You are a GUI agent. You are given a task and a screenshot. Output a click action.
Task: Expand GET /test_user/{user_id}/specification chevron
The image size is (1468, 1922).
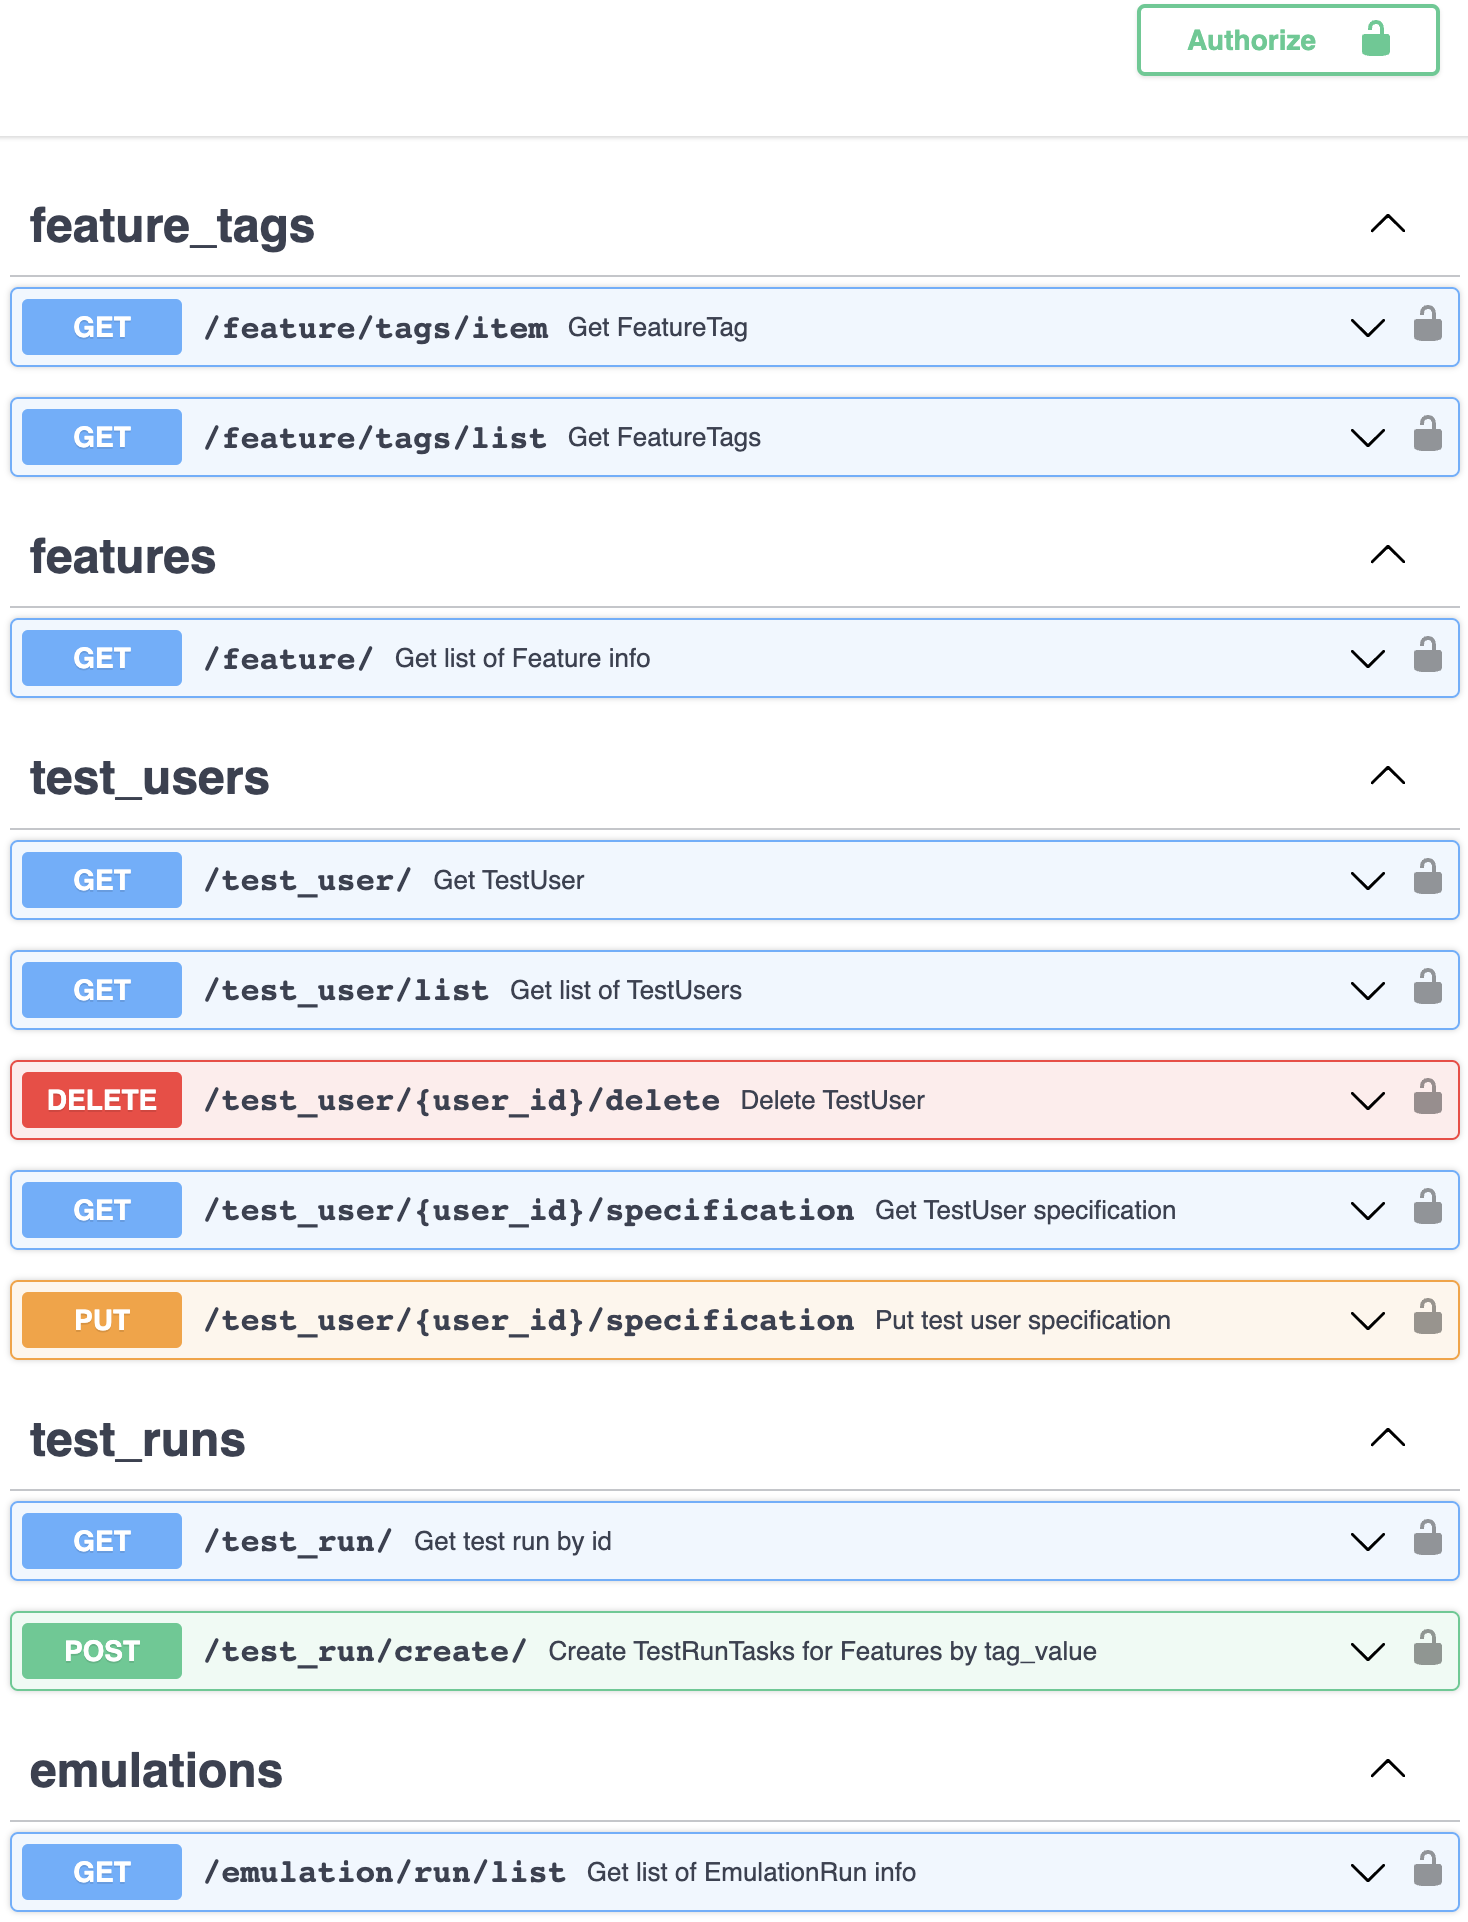coord(1367,1210)
